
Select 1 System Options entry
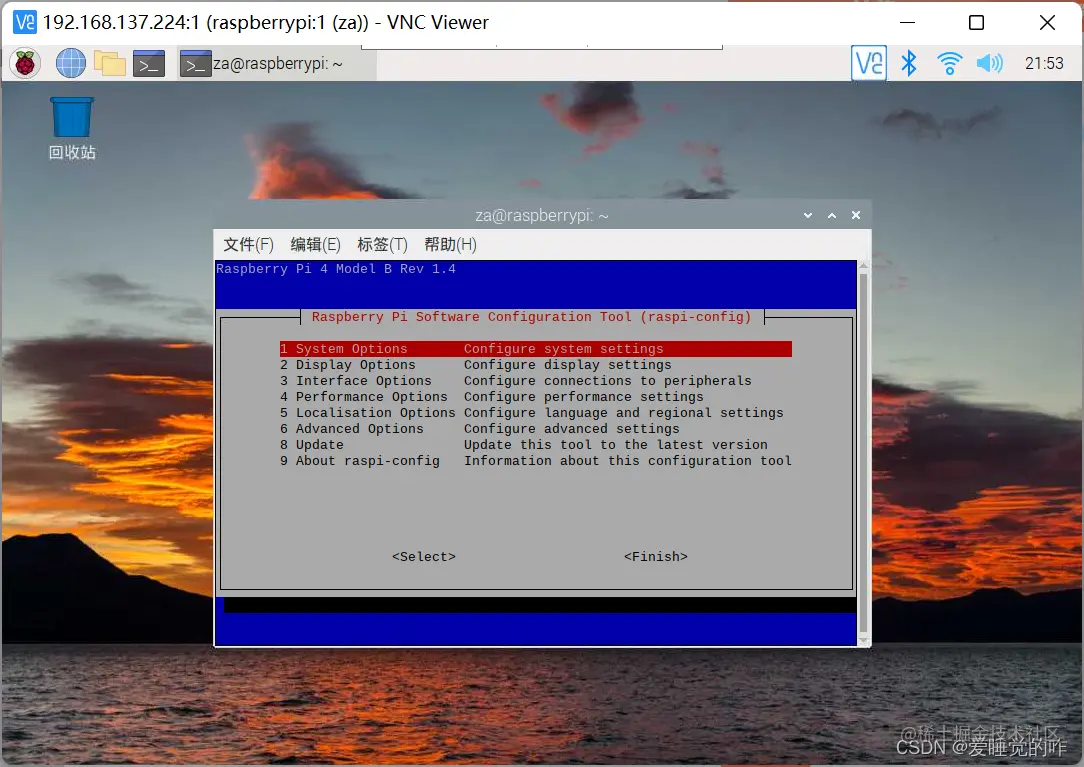click(535, 349)
